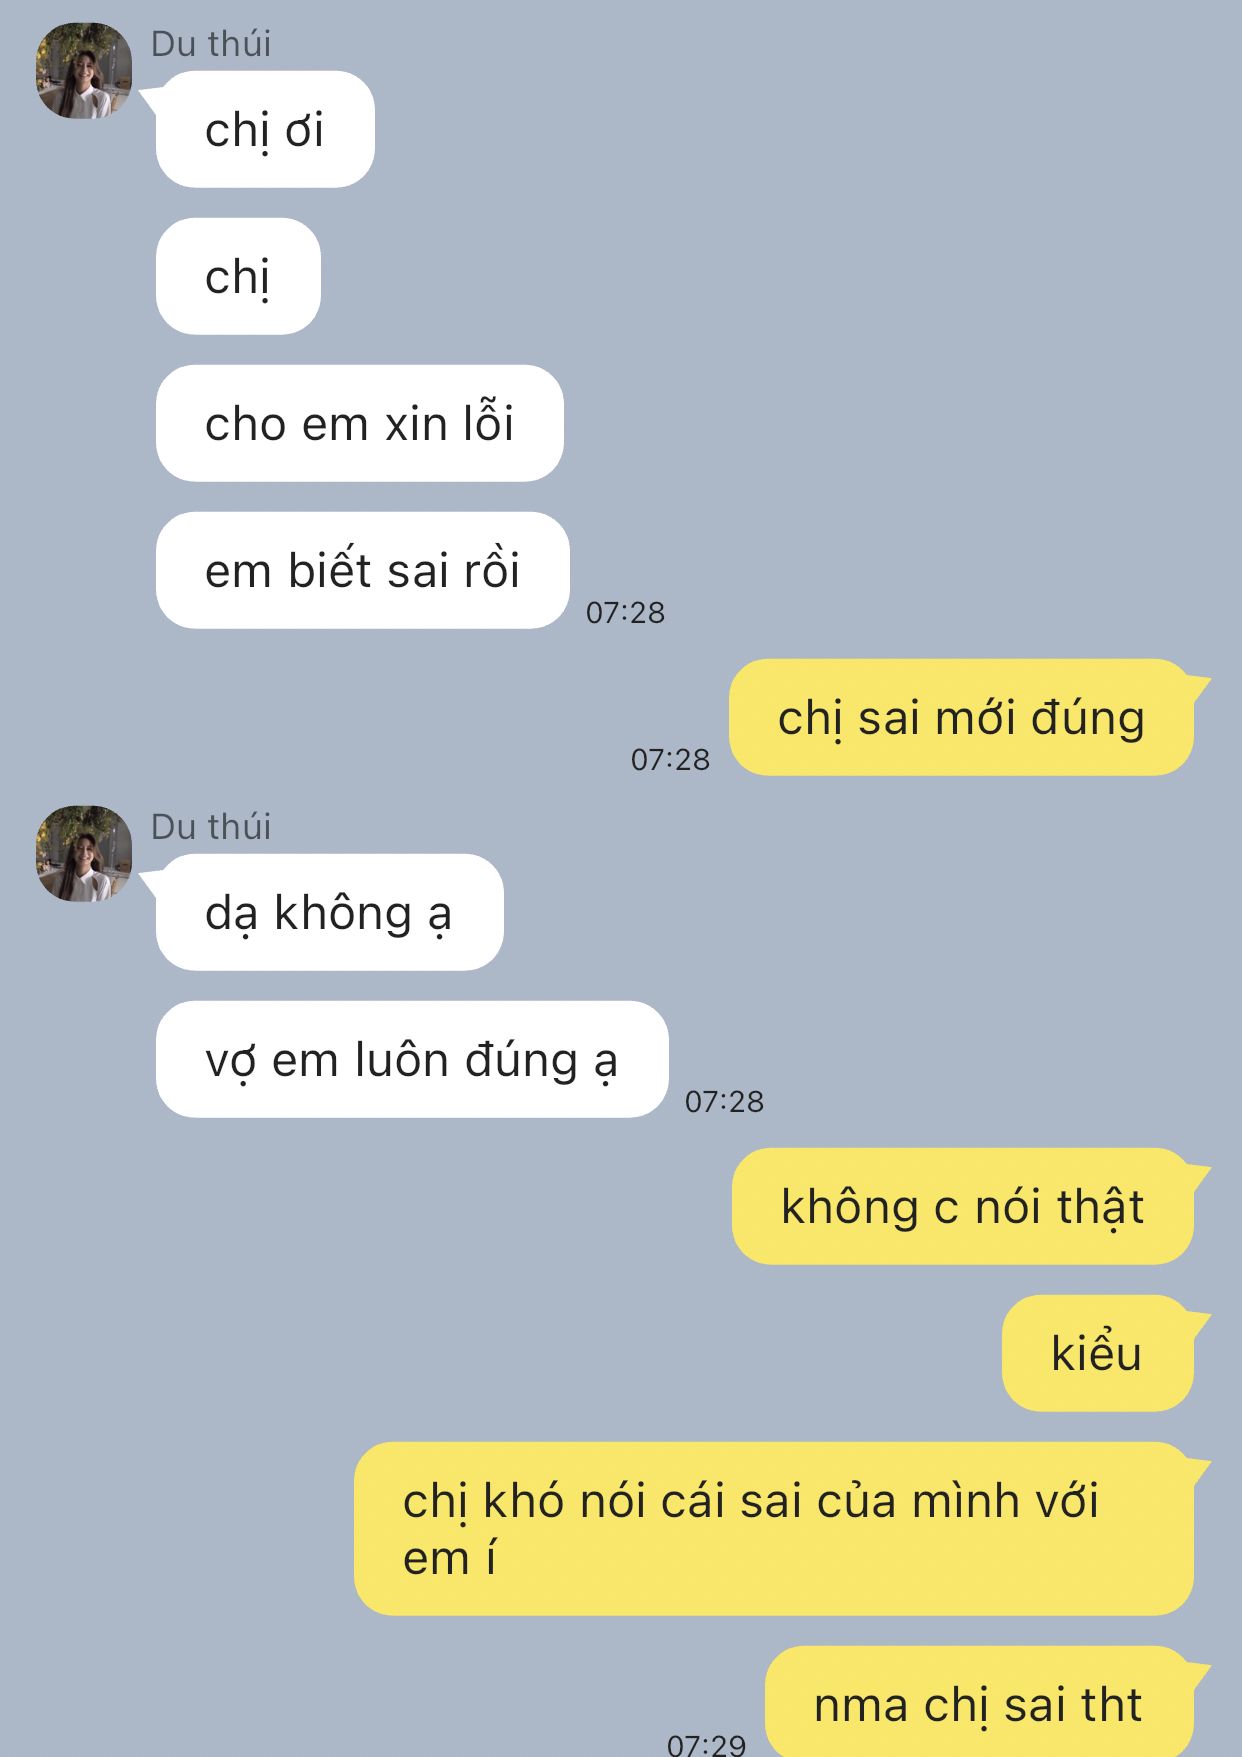Screen dimensions: 1242x1757
Task: Tap the 07:28 timestamp beside "vợ em luôn đúng ạ"
Action: click(x=724, y=1101)
